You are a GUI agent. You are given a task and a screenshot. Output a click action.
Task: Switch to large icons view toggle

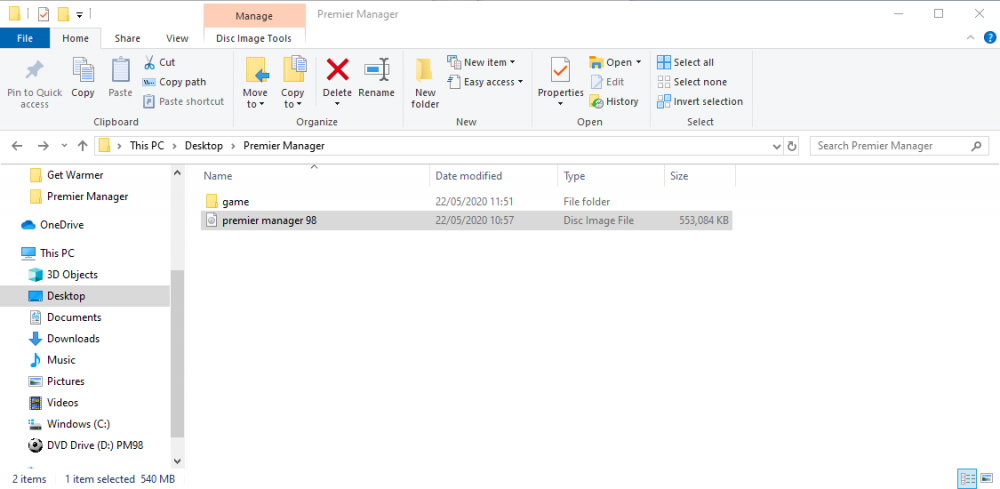[987, 478]
